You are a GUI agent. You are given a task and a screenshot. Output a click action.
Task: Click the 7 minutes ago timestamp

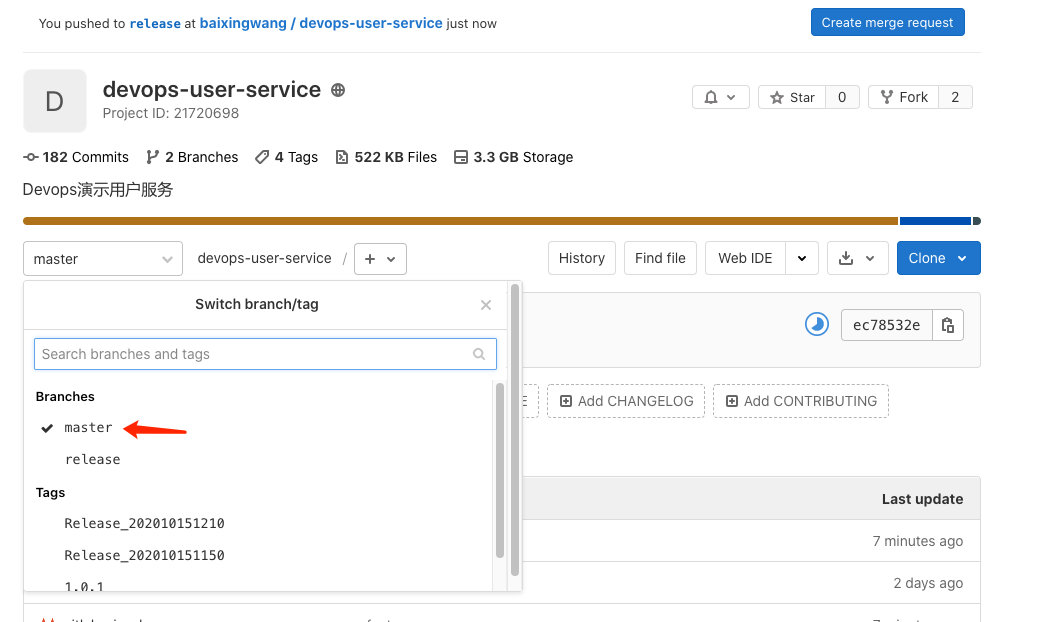click(917, 541)
